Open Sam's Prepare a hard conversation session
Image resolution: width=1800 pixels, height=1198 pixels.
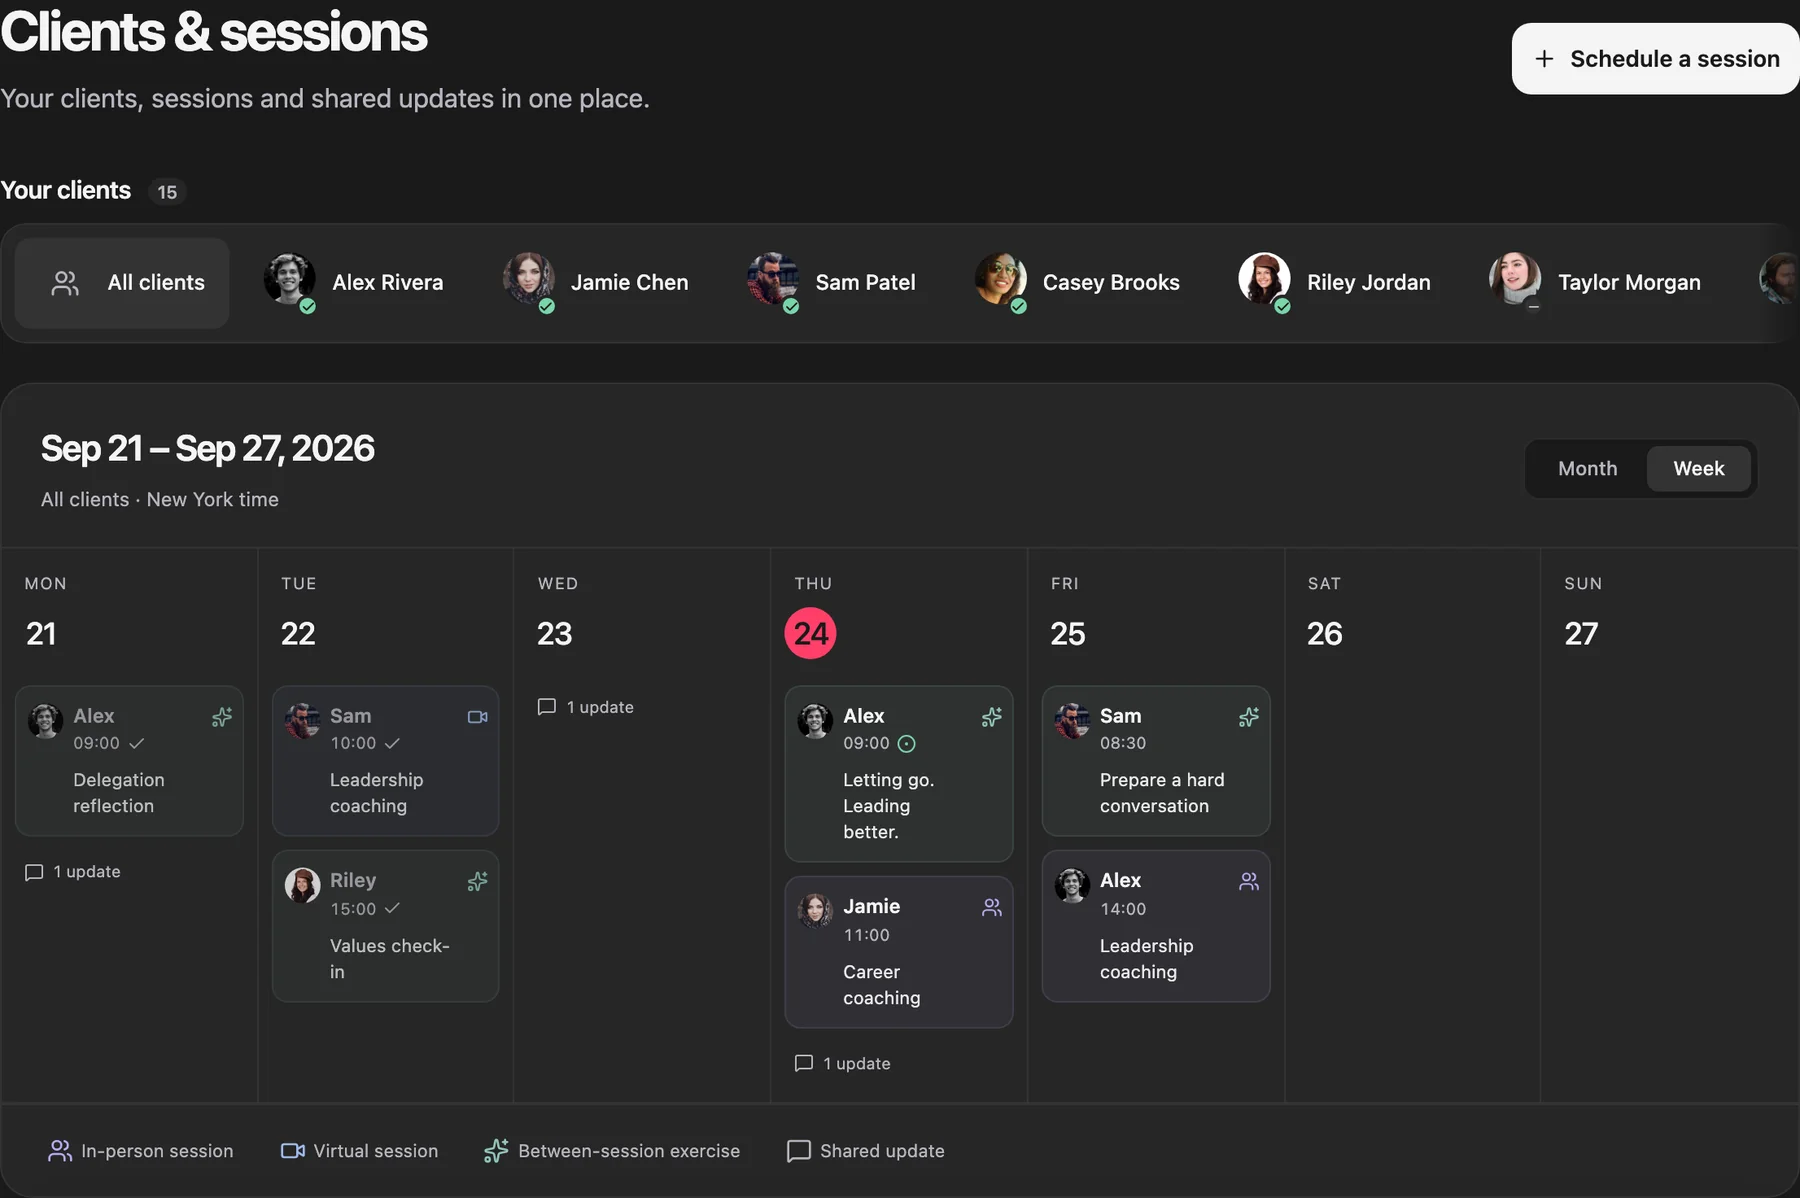coord(1156,761)
